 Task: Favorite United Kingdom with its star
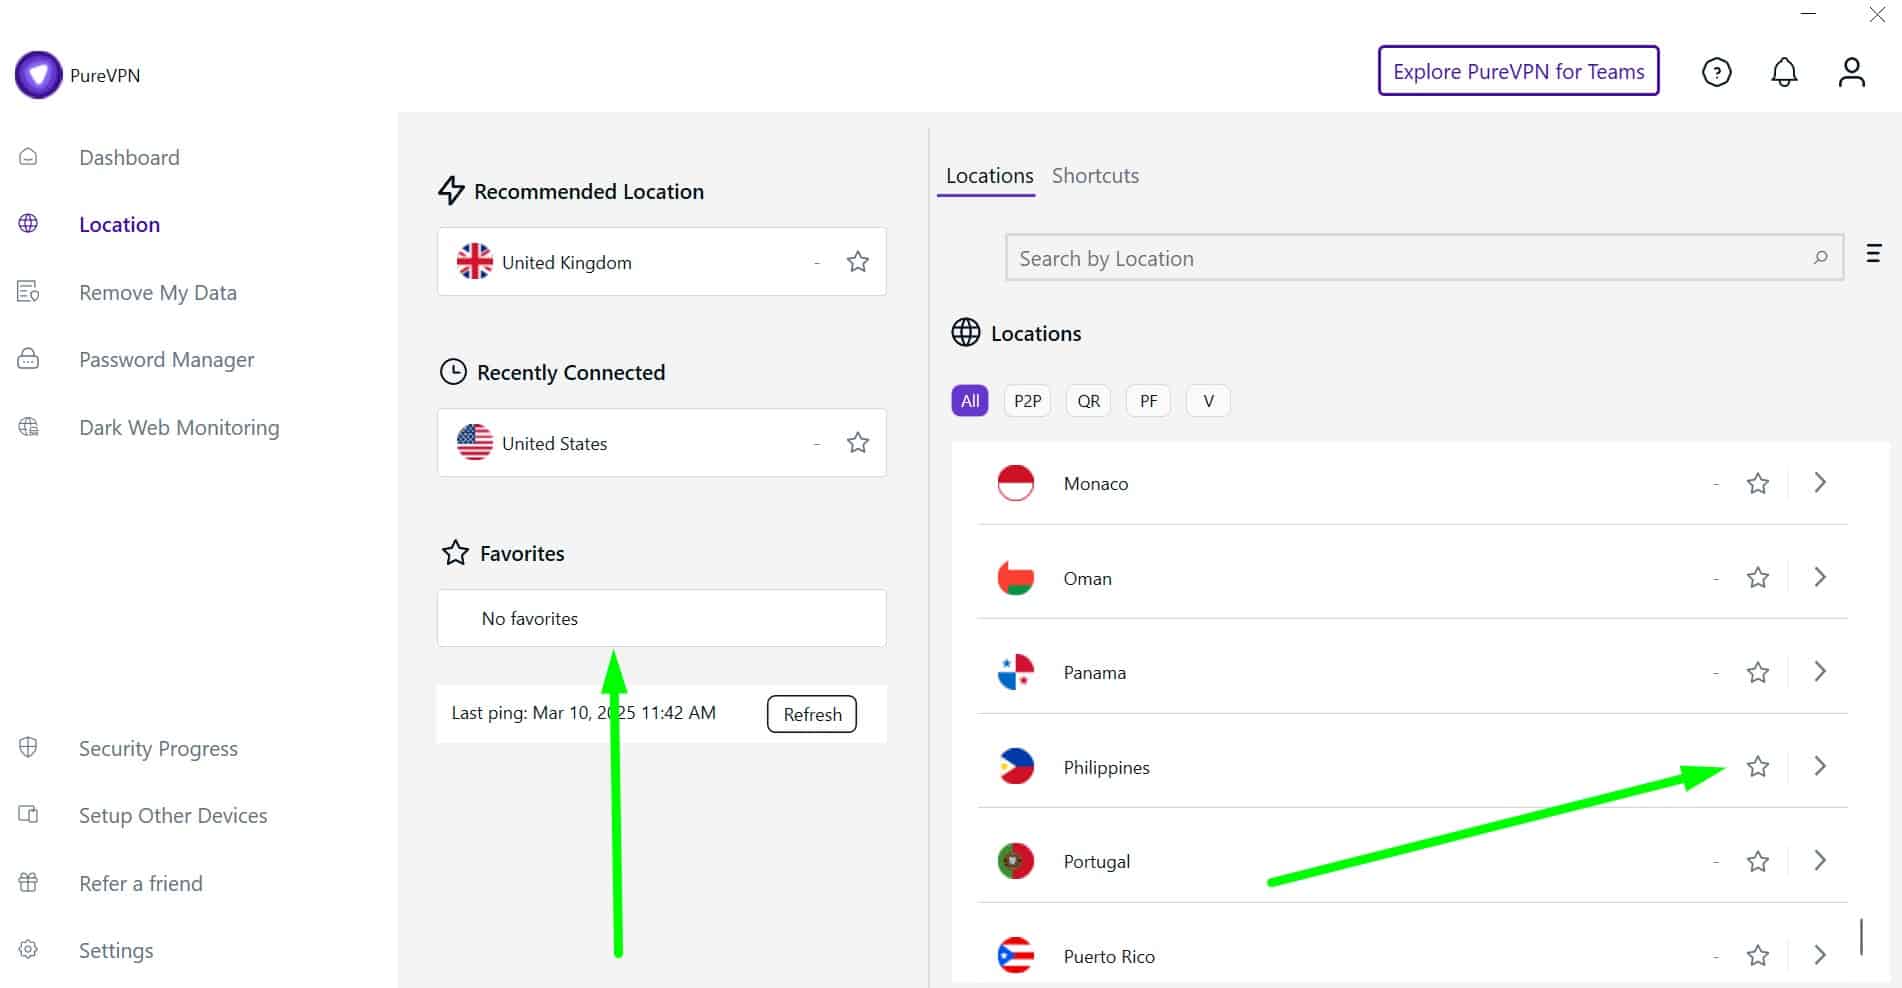pos(857,262)
